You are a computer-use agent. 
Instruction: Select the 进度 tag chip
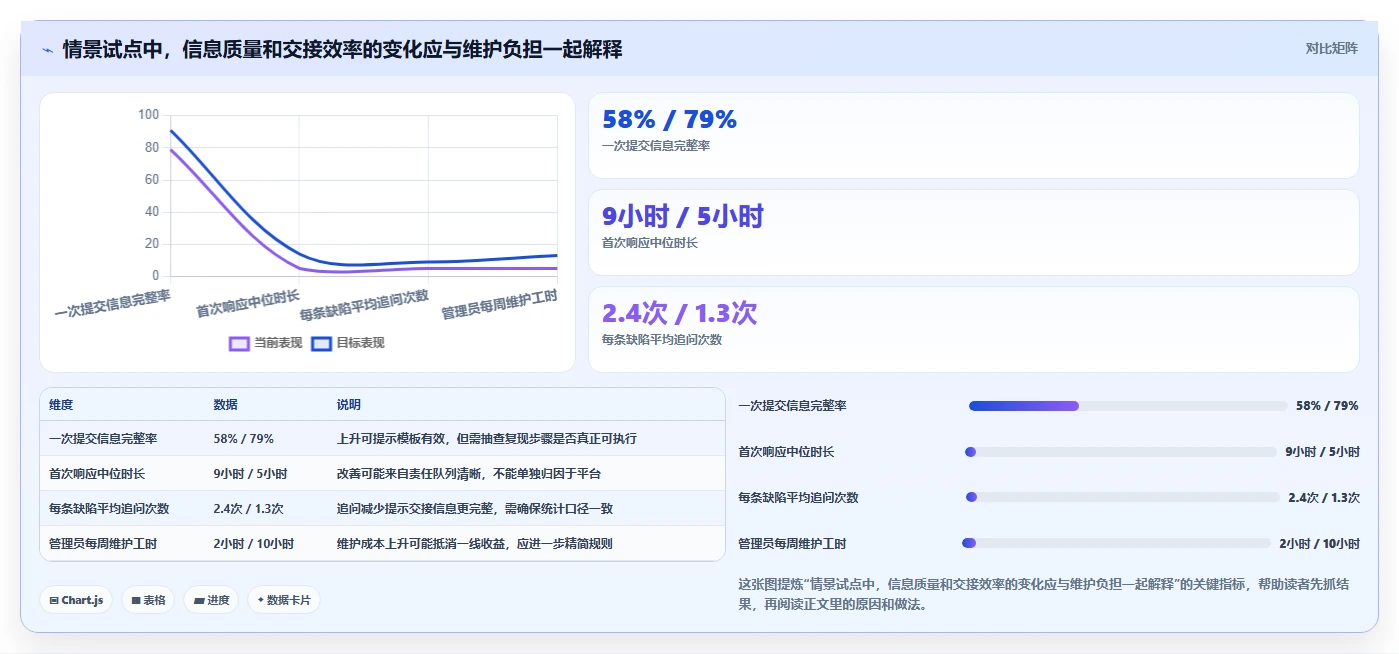[x=211, y=600]
